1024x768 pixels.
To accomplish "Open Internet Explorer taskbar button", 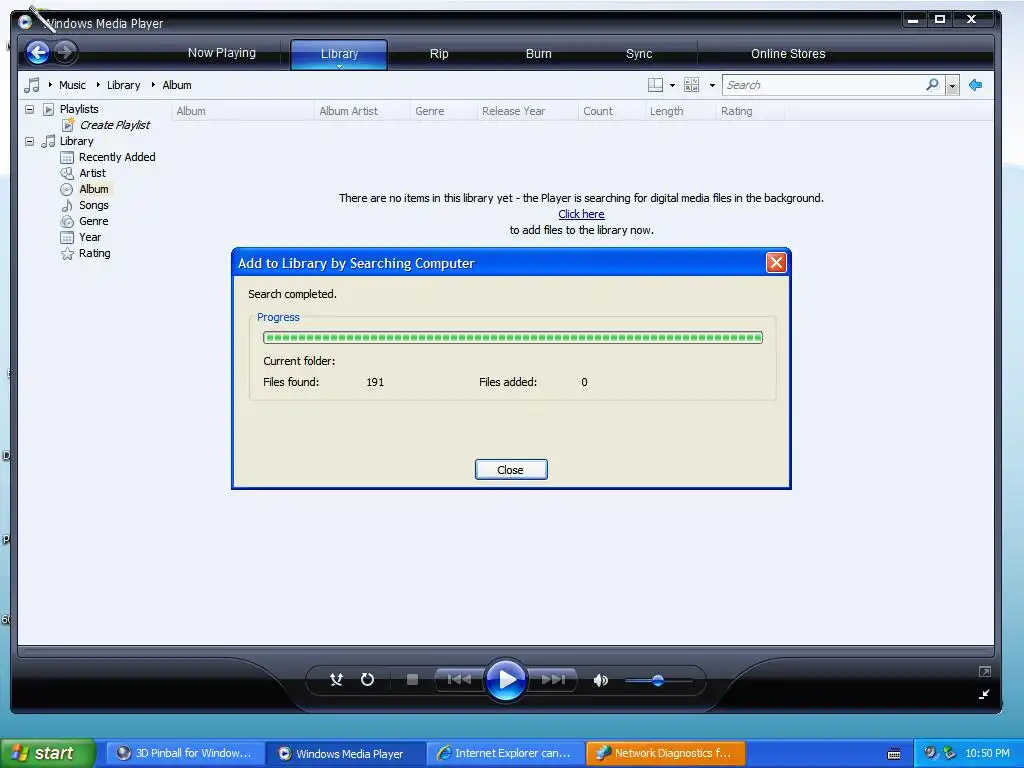I will pyautogui.click(x=505, y=753).
